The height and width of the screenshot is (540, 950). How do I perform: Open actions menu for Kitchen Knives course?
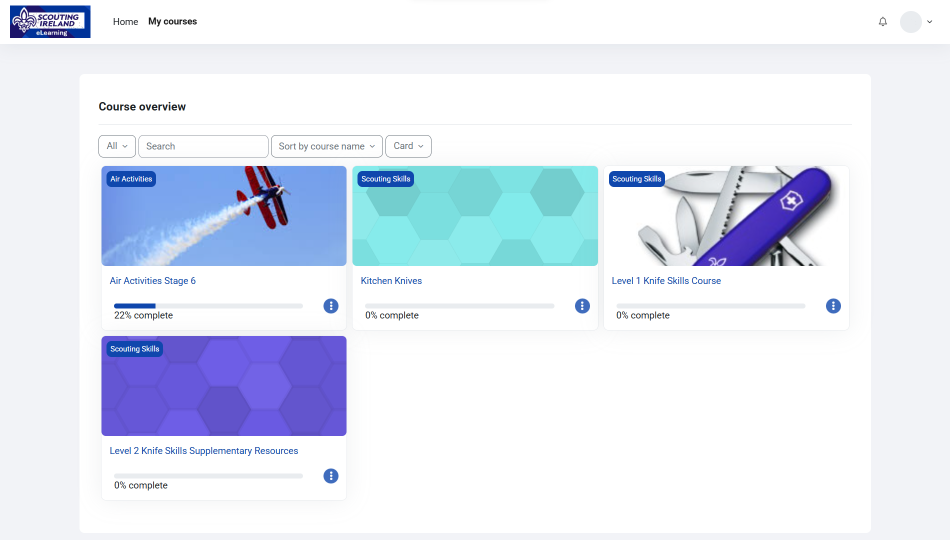click(x=582, y=306)
